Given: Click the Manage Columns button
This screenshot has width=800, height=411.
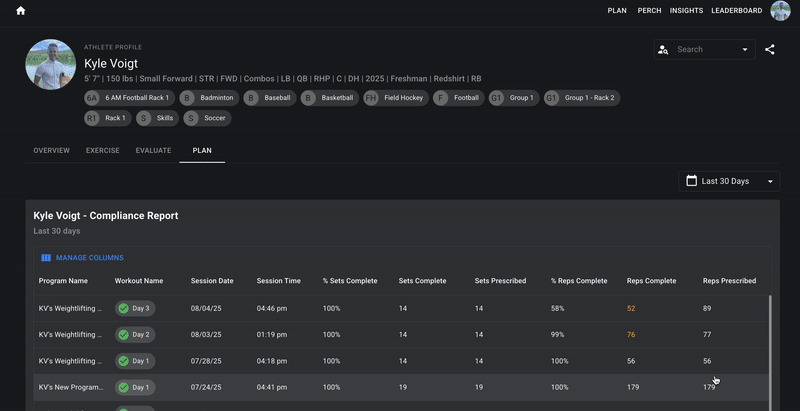Looking at the screenshot, I should pos(82,258).
